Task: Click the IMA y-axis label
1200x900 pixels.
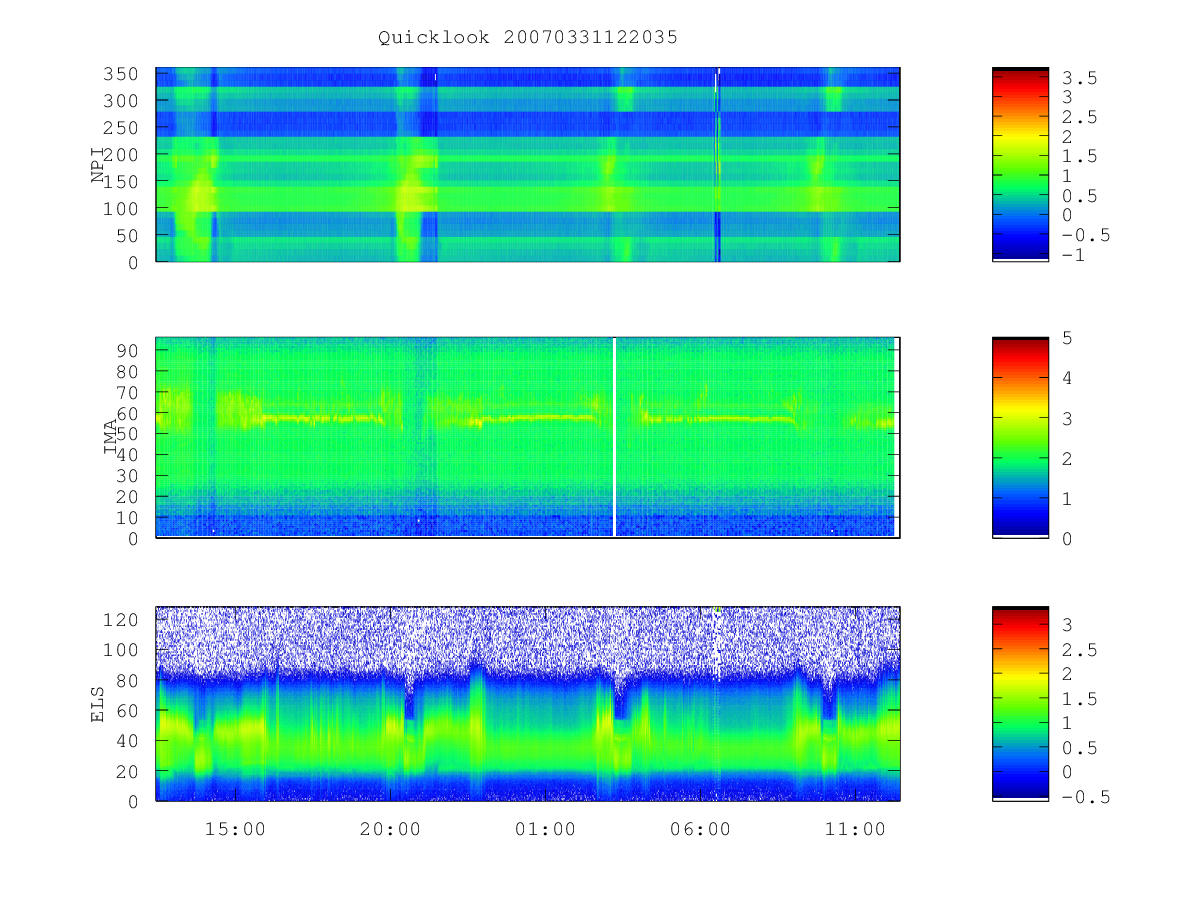Action: [110, 438]
